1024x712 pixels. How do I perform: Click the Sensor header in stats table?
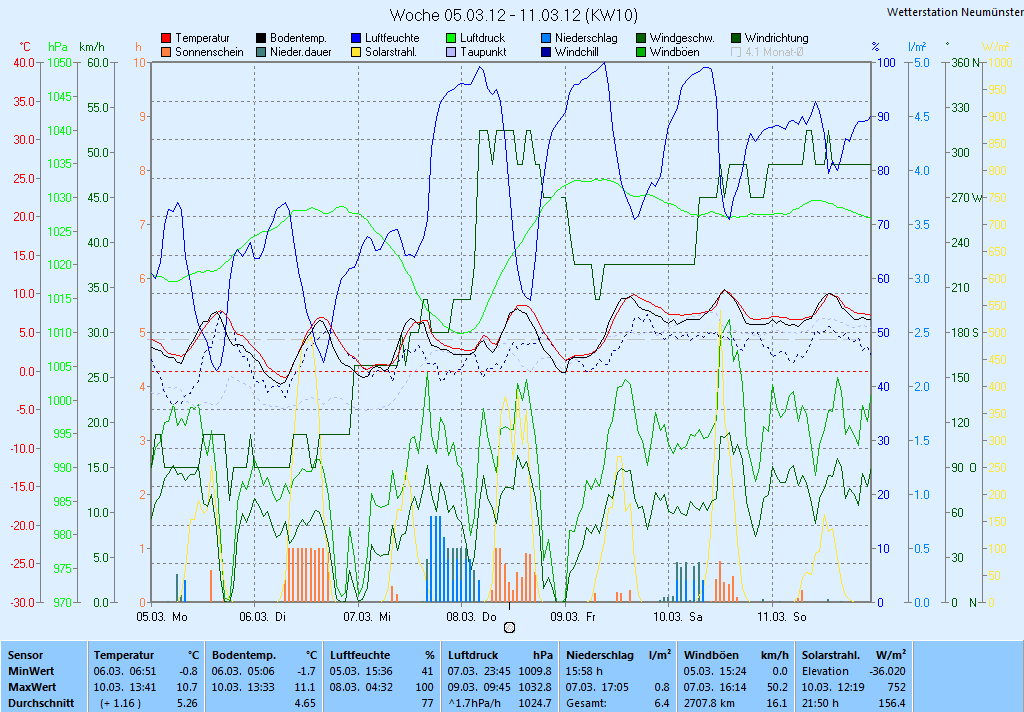pos(25,655)
